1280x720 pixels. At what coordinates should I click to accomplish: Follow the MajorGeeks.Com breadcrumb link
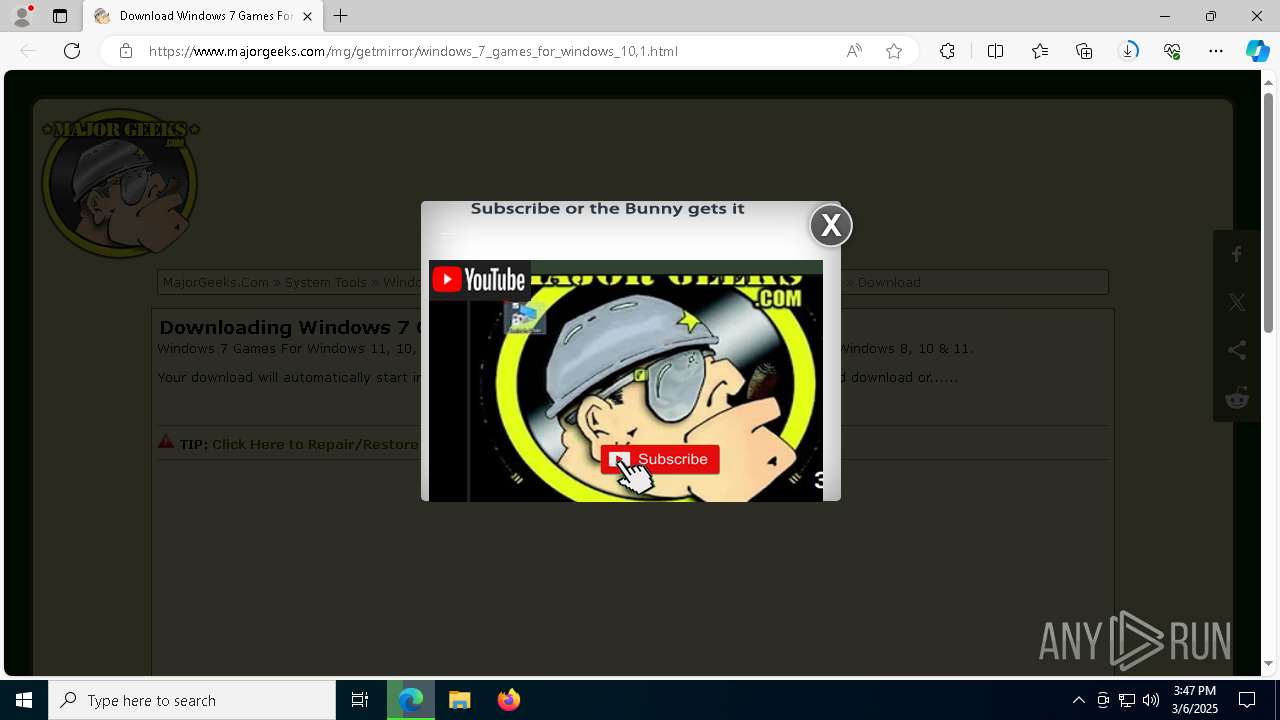pyautogui.click(x=215, y=282)
